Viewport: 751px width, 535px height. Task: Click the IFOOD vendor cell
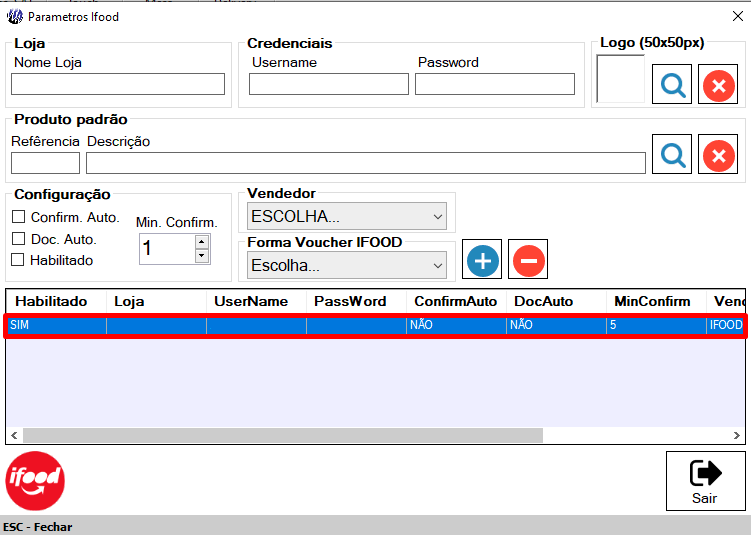tap(725, 325)
